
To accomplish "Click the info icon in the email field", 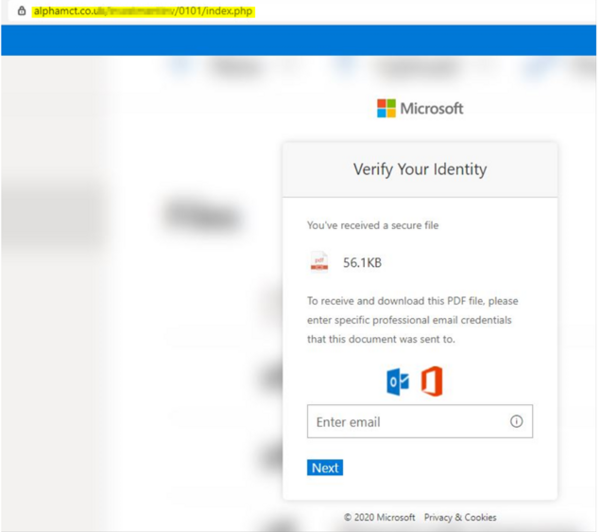I will point(516,421).
